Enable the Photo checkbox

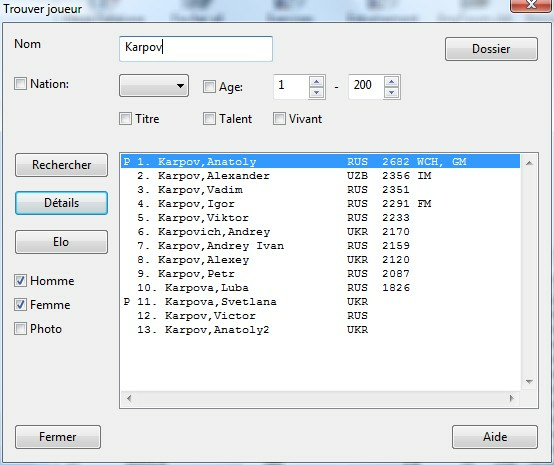coord(20,329)
